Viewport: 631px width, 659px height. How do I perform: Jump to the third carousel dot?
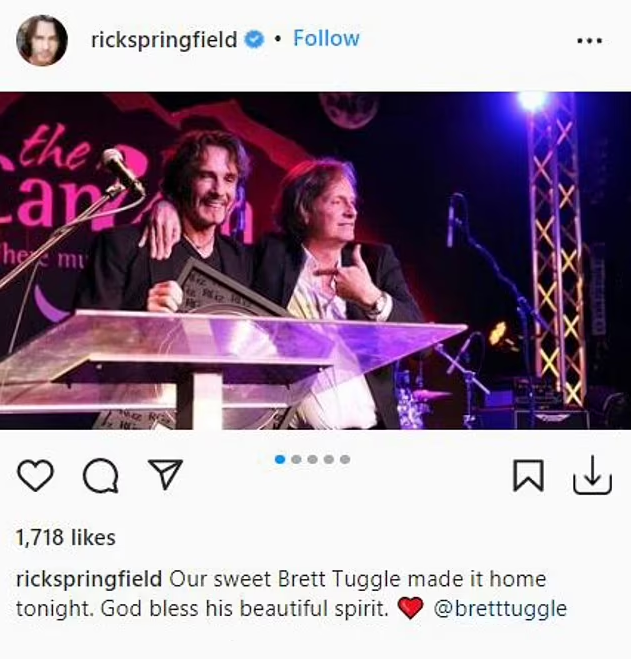(x=312, y=459)
